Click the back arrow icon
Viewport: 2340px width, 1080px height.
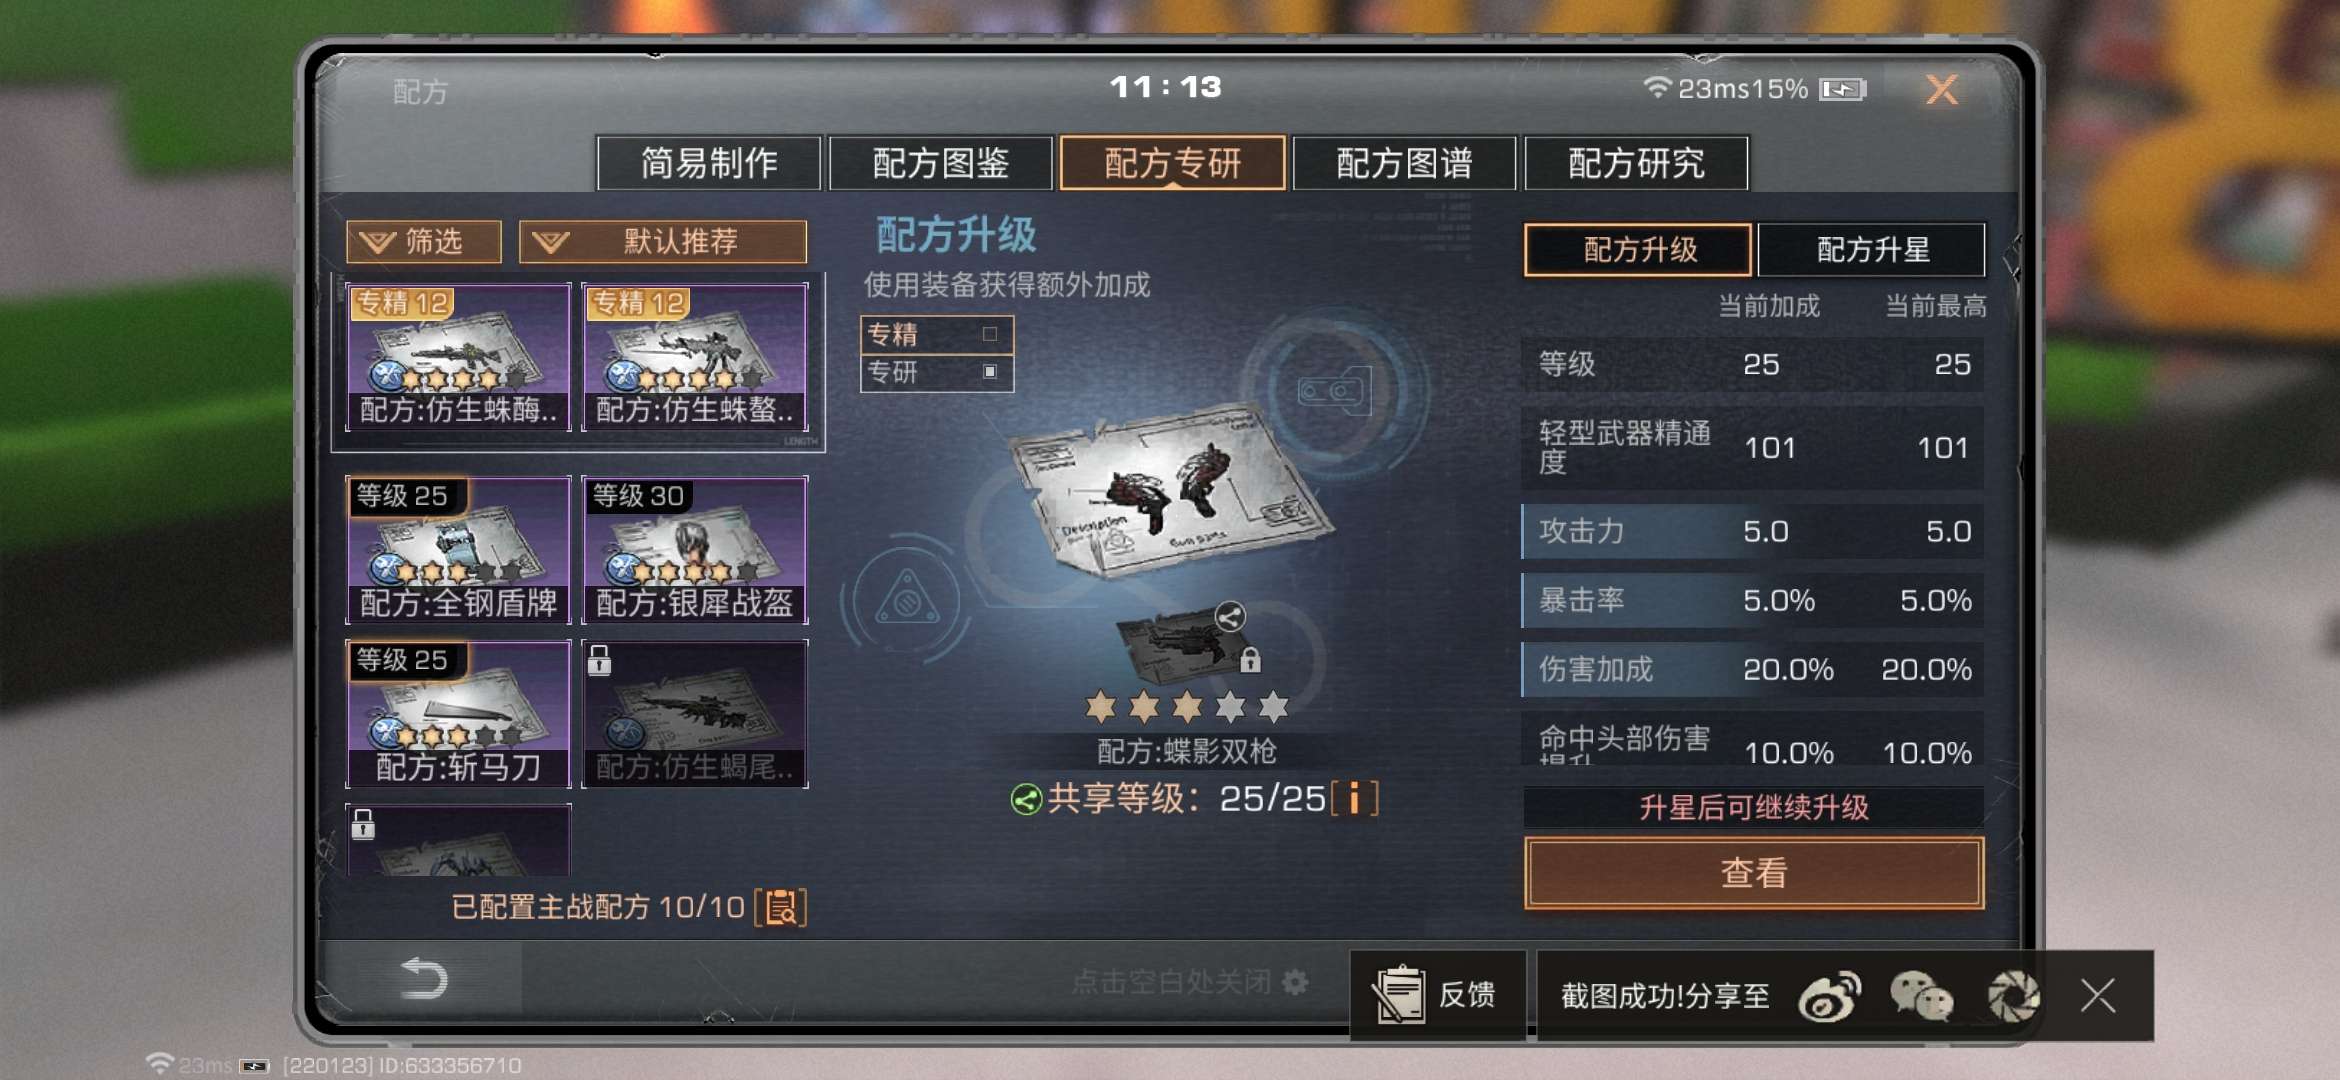[x=423, y=978]
